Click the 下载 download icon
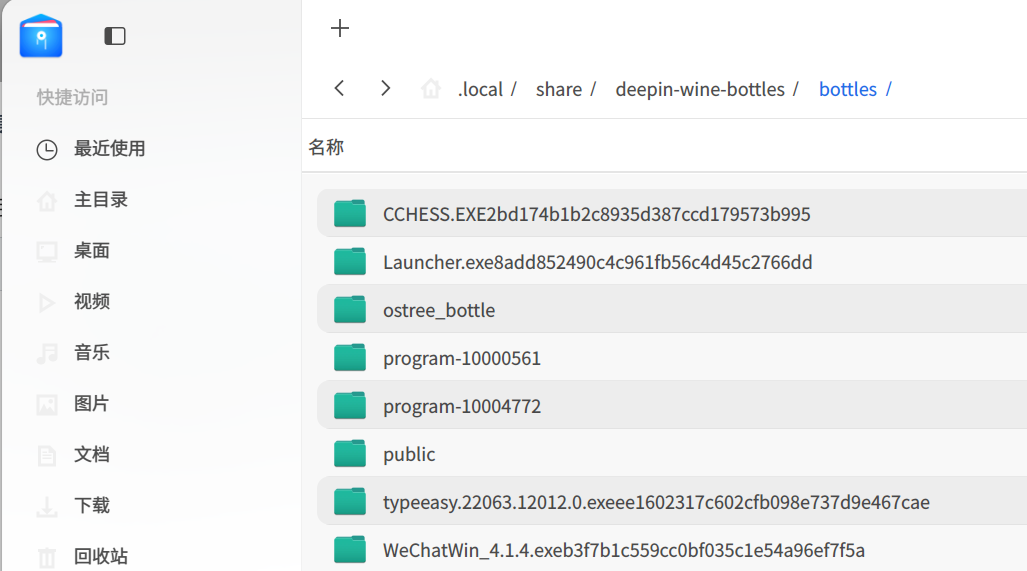Image resolution: width=1027 pixels, height=571 pixels. point(47,506)
